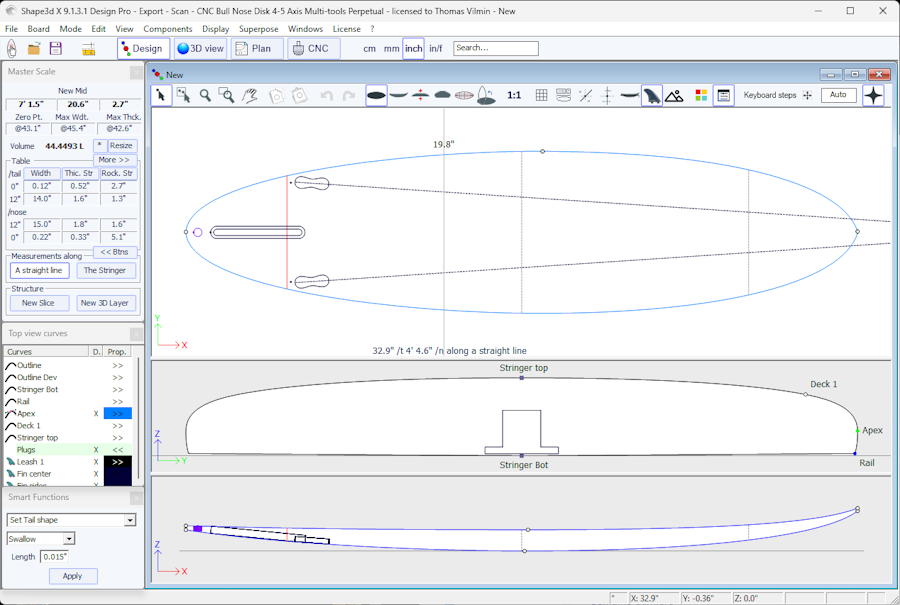The height and width of the screenshot is (605, 900).
Task: Collapse Plugs properties with << button
Action: 118,450
